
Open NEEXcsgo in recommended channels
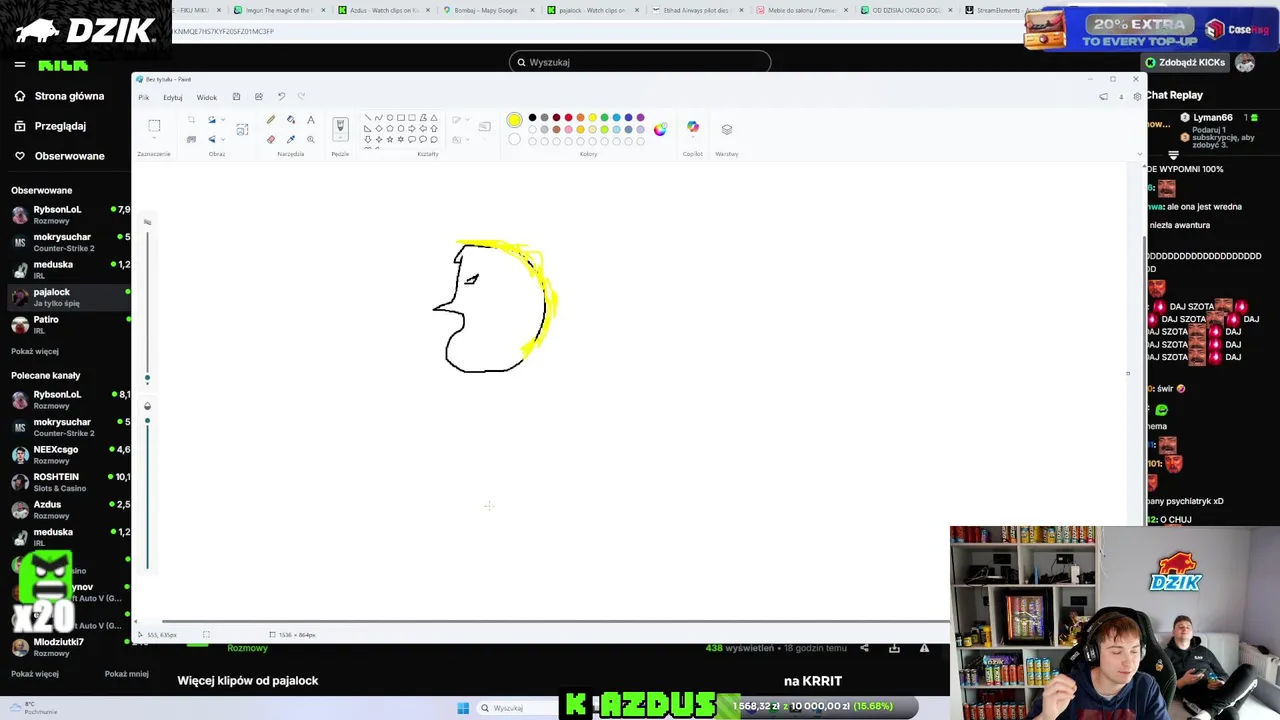coord(68,454)
